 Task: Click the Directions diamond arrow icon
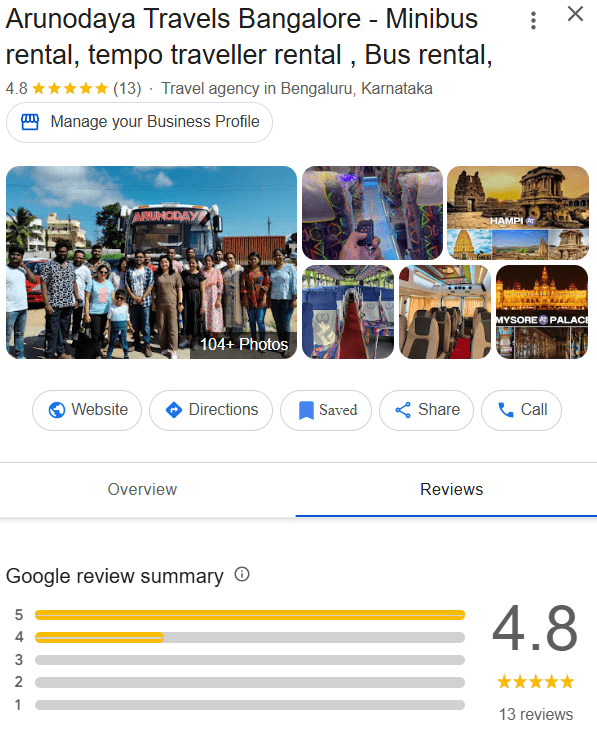pos(174,410)
